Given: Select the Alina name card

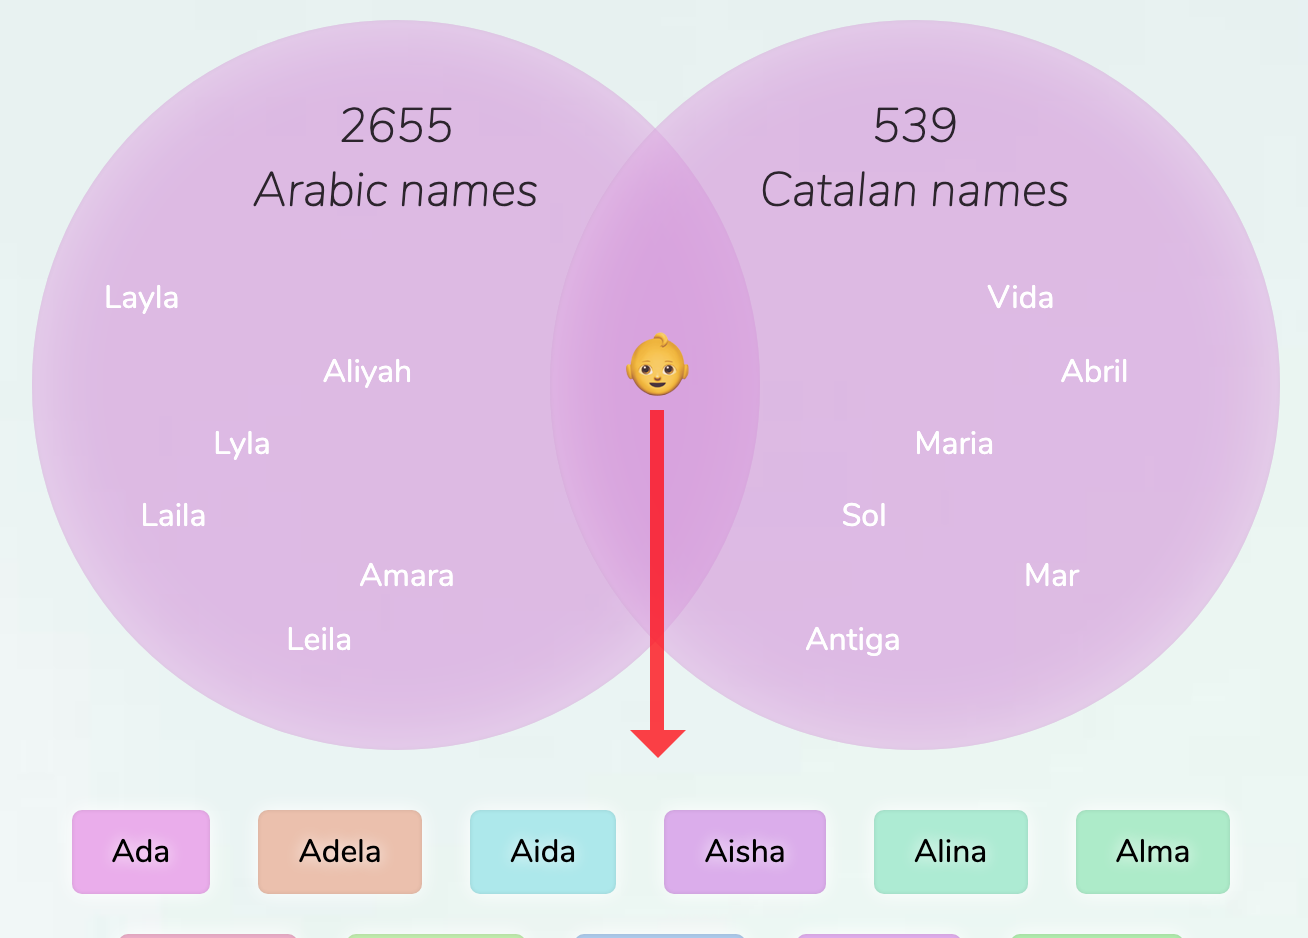Looking at the screenshot, I should (x=950, y=852).
